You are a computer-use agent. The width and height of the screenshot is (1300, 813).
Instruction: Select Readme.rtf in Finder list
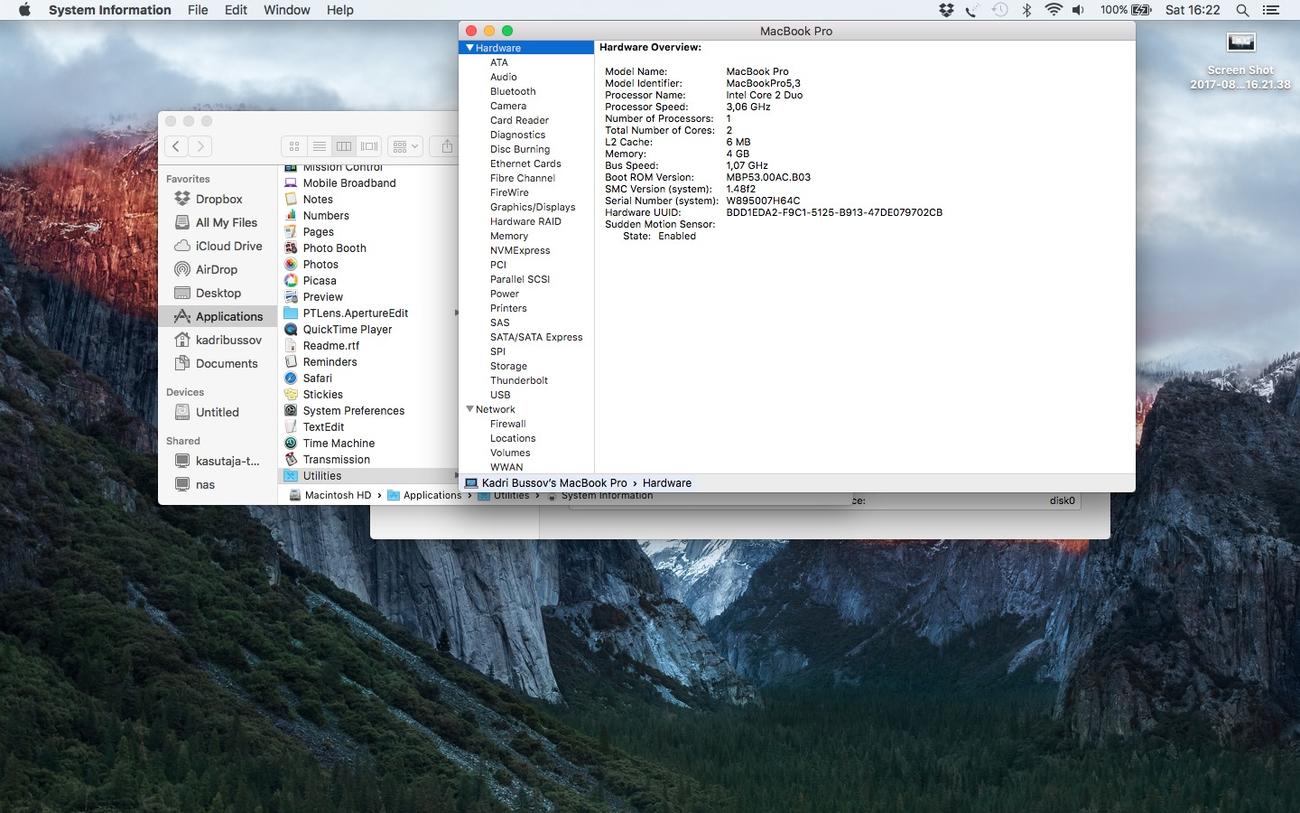coord(331,345)
